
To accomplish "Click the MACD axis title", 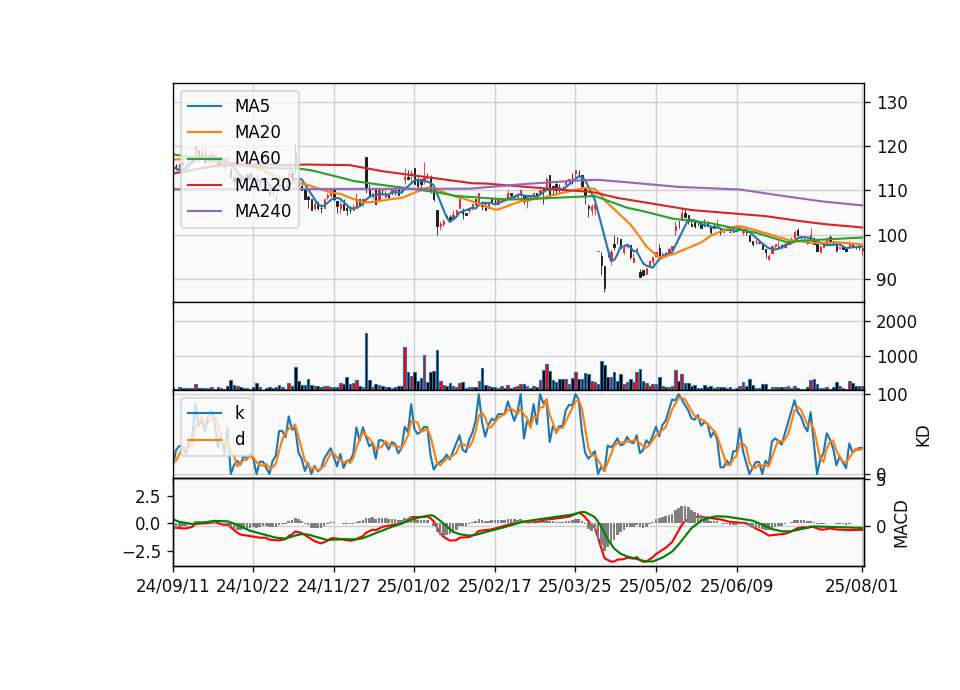I will click(901, 525).
